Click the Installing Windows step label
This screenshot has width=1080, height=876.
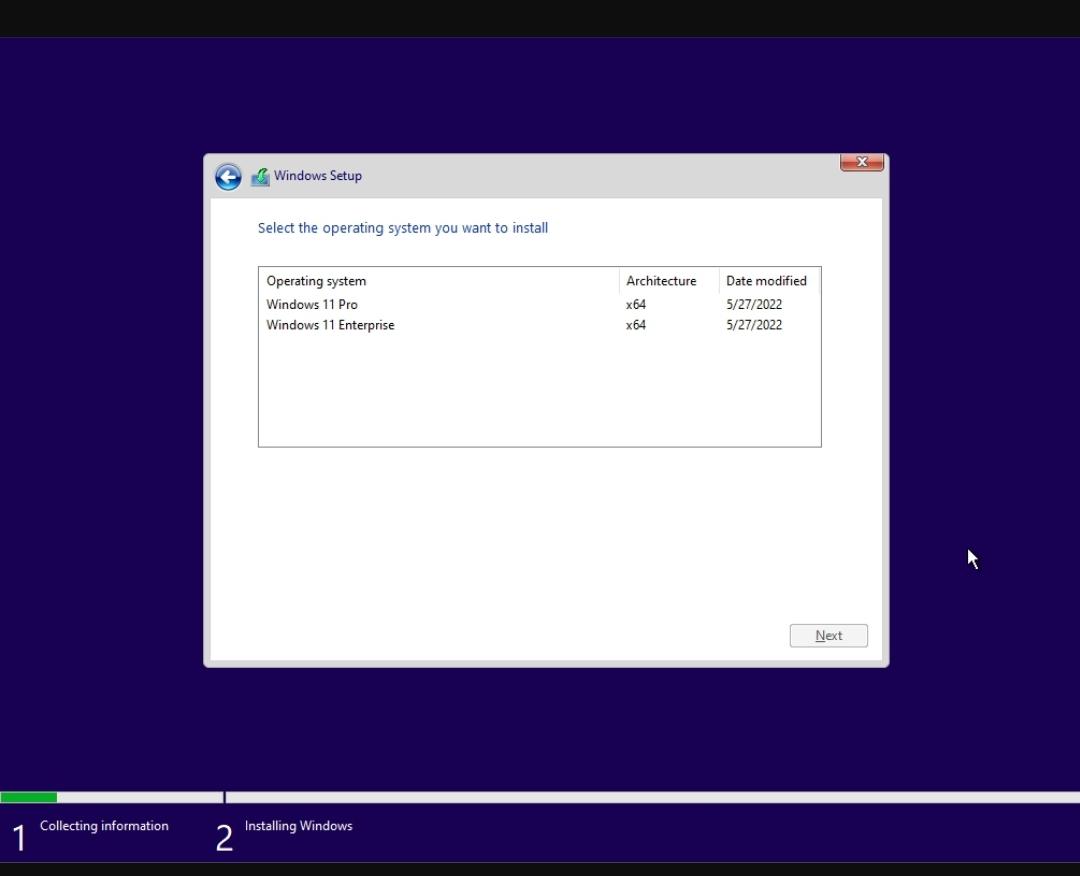pos(298,826)
